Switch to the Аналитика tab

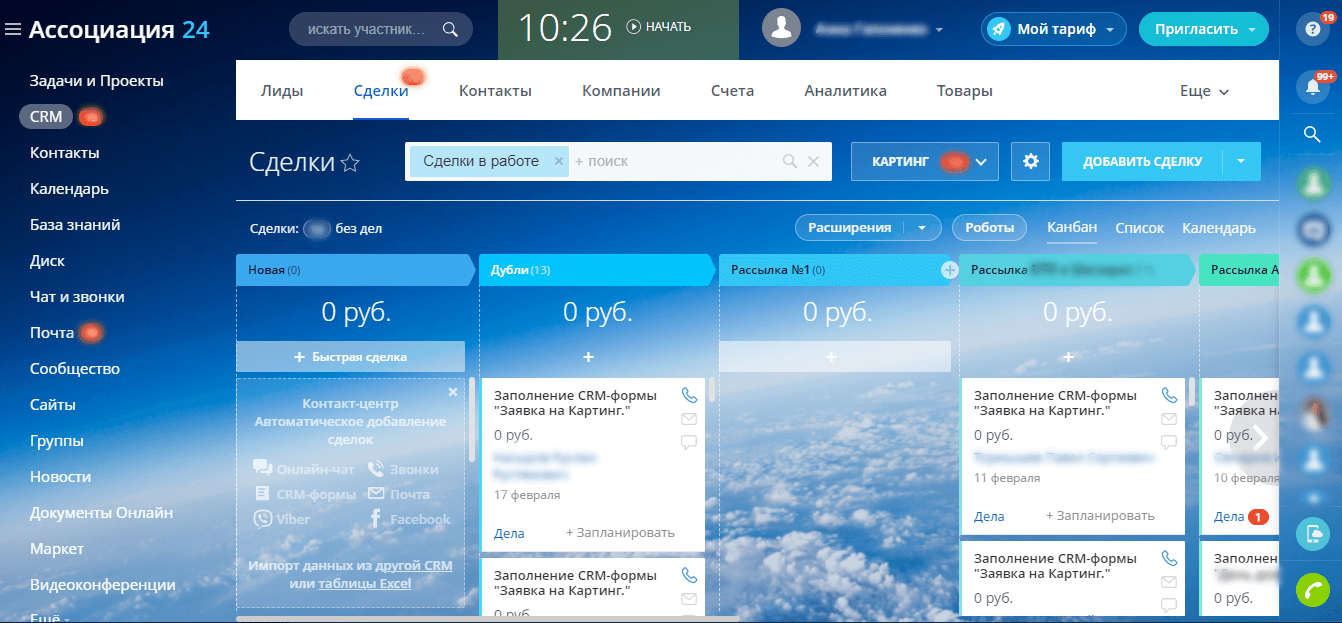click(845, 90)
